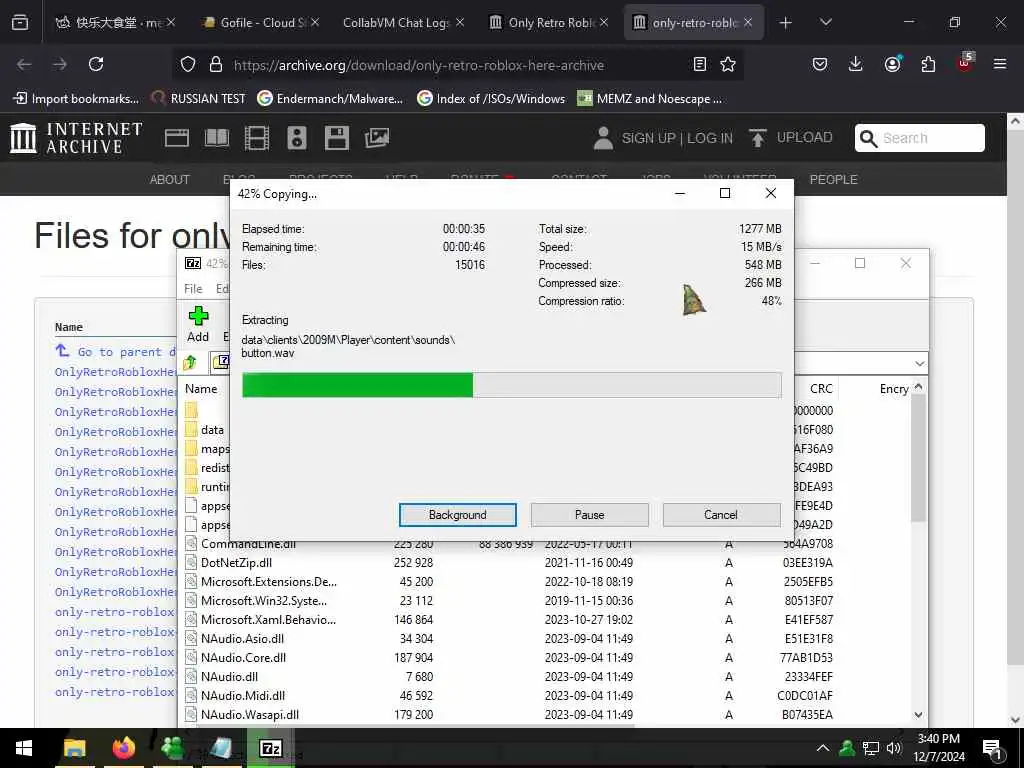Open File Explorer from taskbar
This screenshot has height=768, width=1024.
(74, 748)
